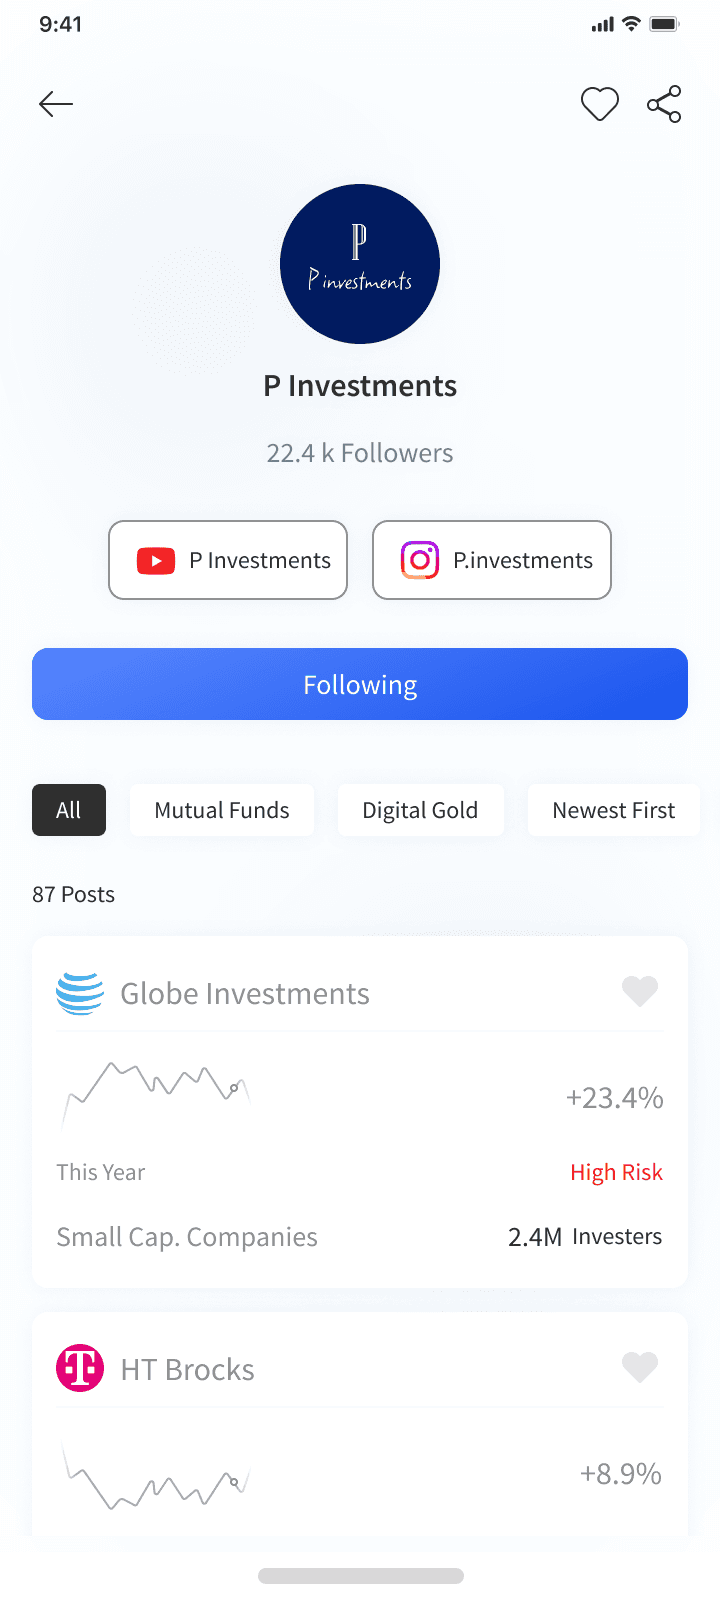Open the P.investments Instagram link
Viewport: 720px width, 1600px height.
pos(492,560)
